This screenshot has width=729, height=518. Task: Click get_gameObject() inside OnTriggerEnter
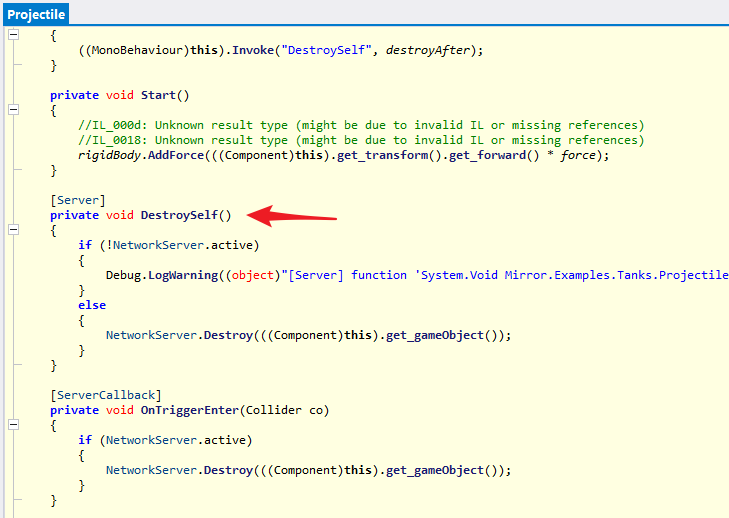444,470
